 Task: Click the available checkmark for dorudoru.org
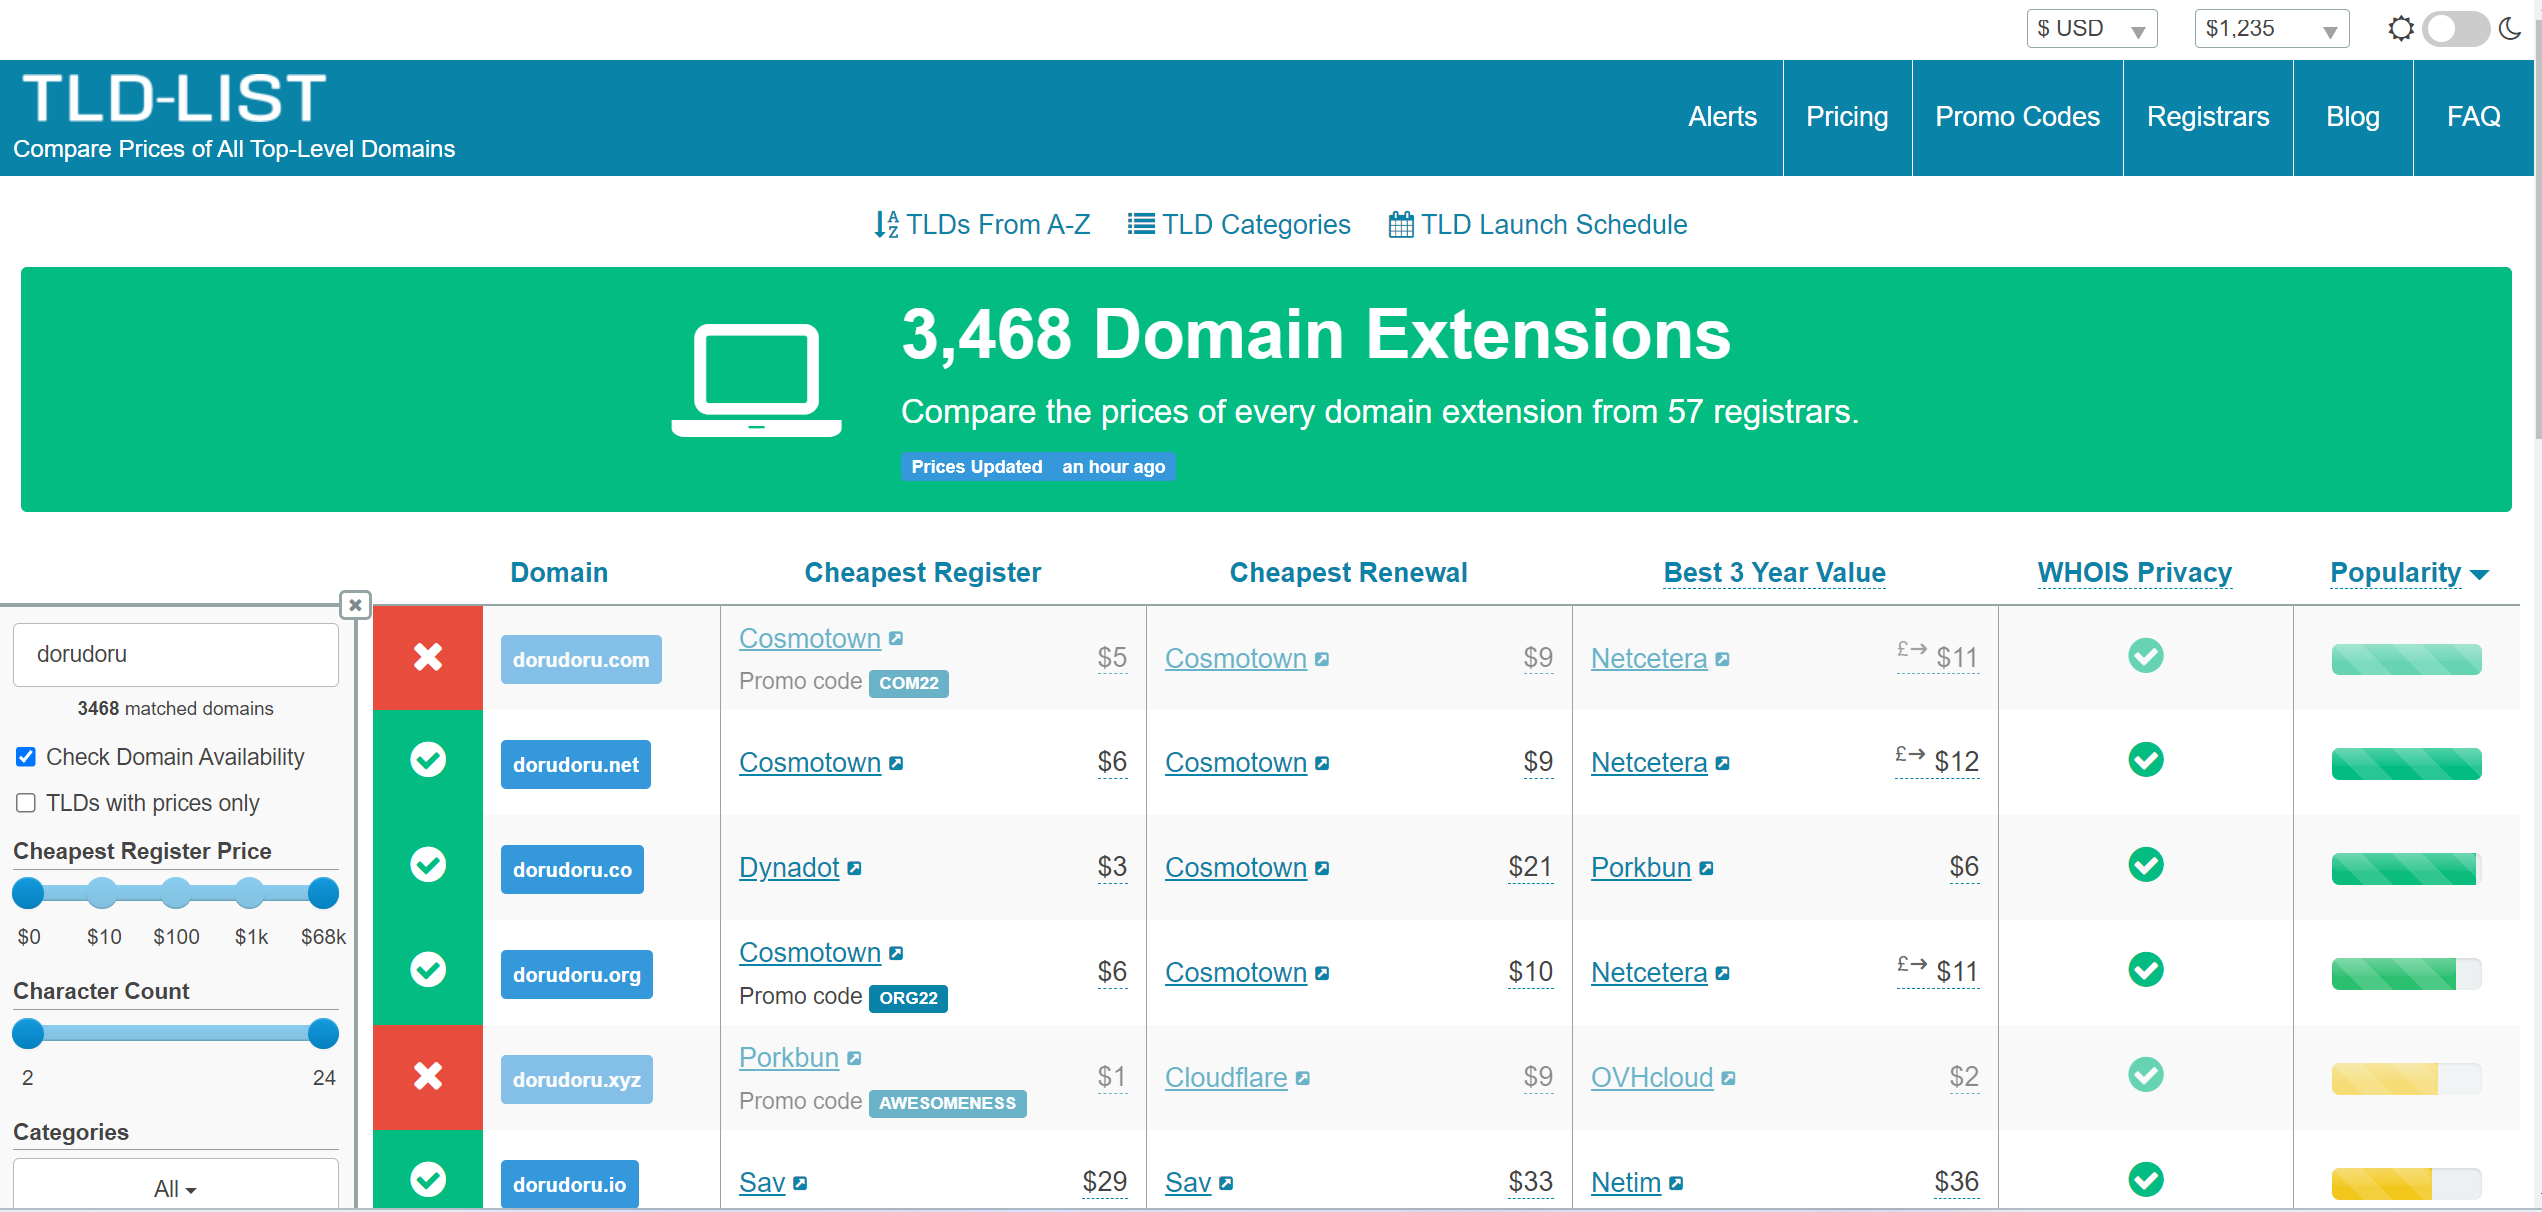tap(428, 970)
